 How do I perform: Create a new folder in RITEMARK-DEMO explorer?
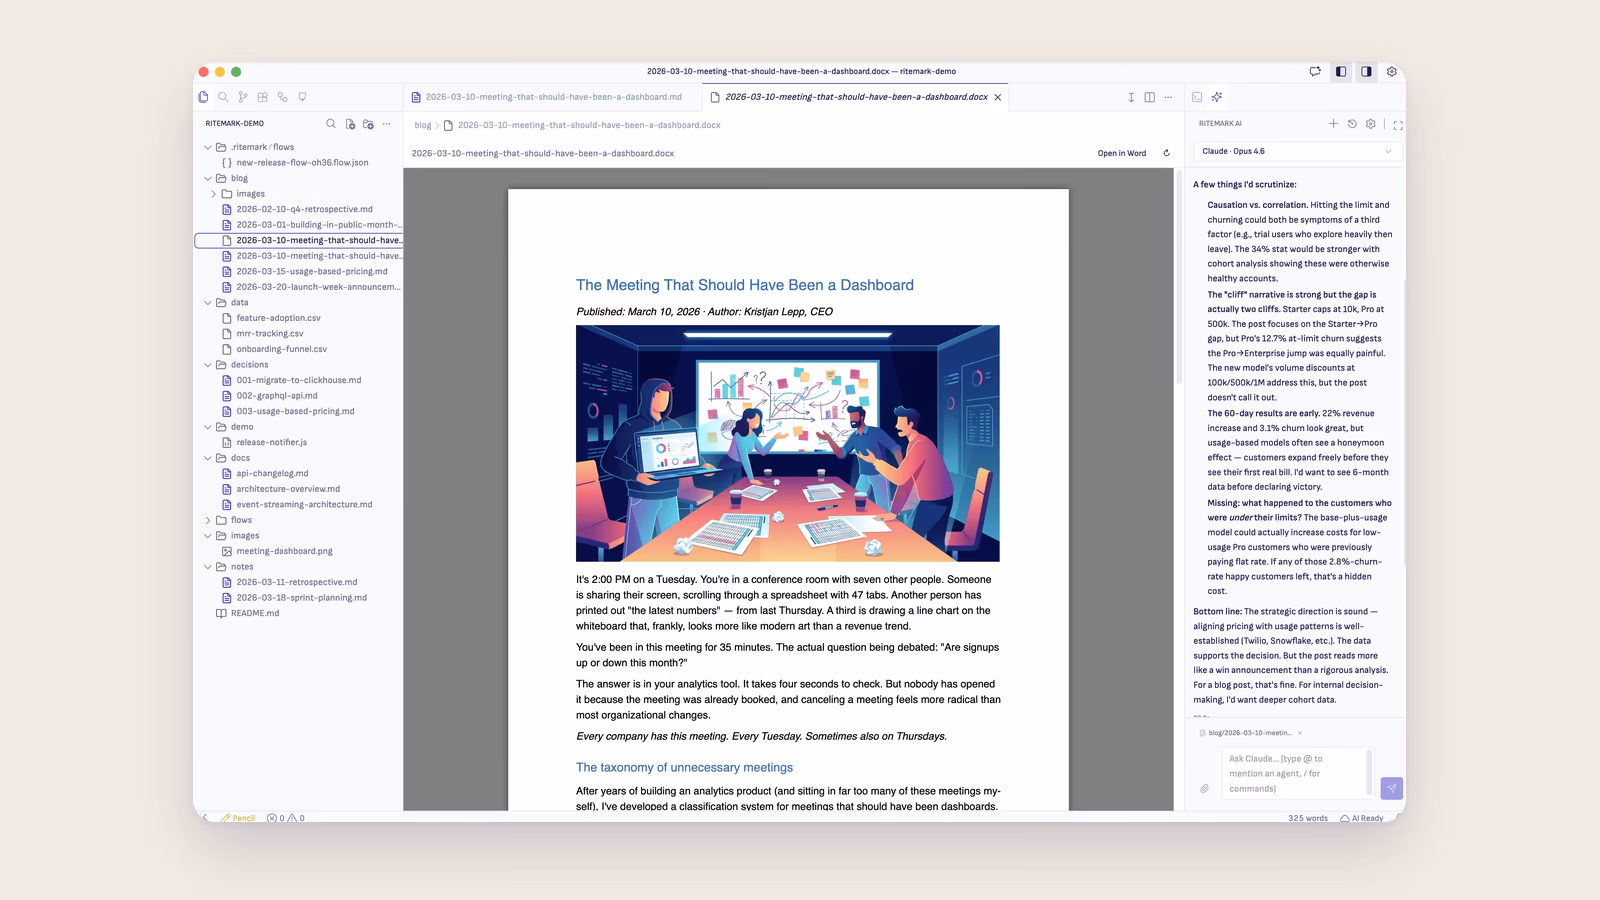pos(368,124)
